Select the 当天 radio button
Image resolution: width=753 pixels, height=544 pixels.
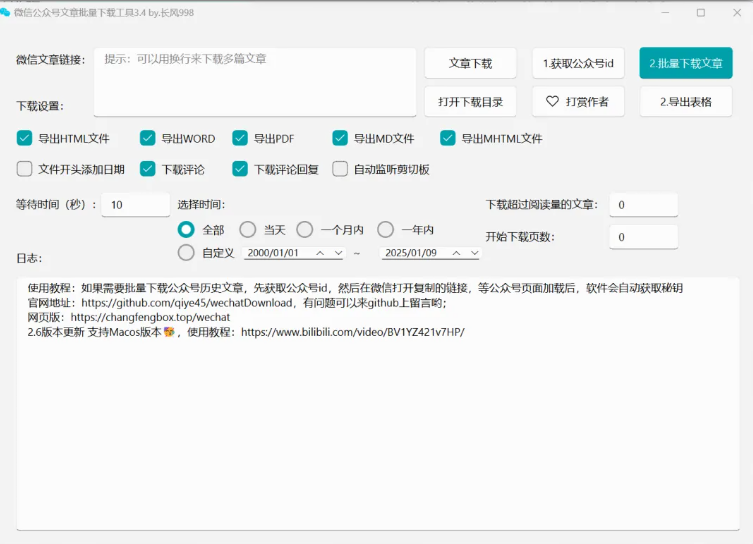[x=248, y=230]
